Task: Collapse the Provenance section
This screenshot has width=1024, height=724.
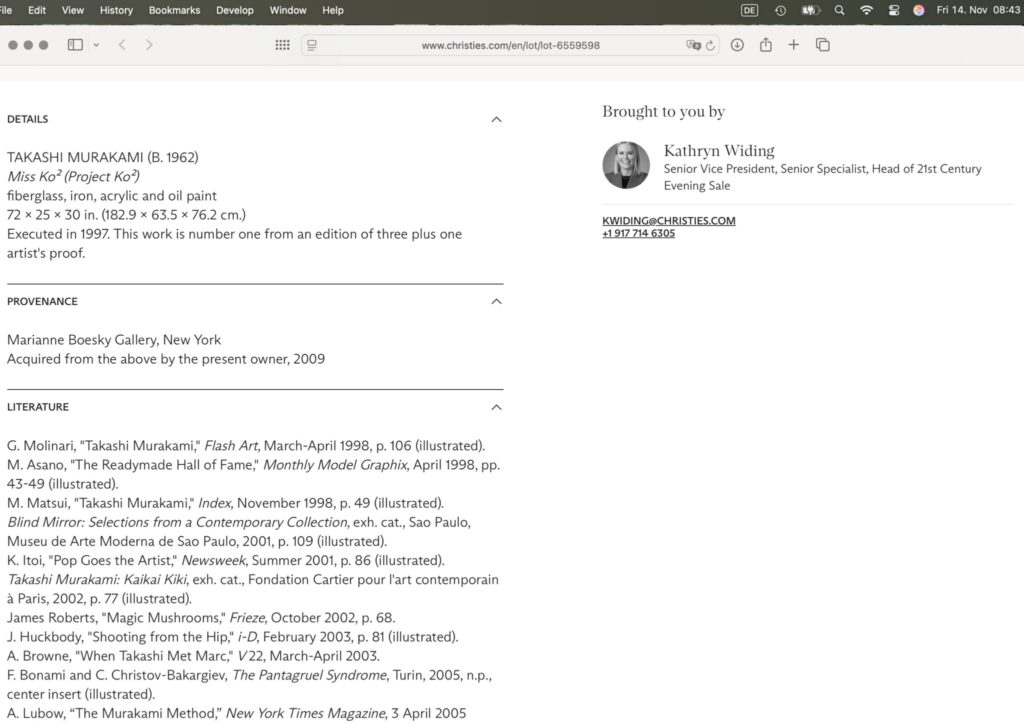Action: coord(496,302)
